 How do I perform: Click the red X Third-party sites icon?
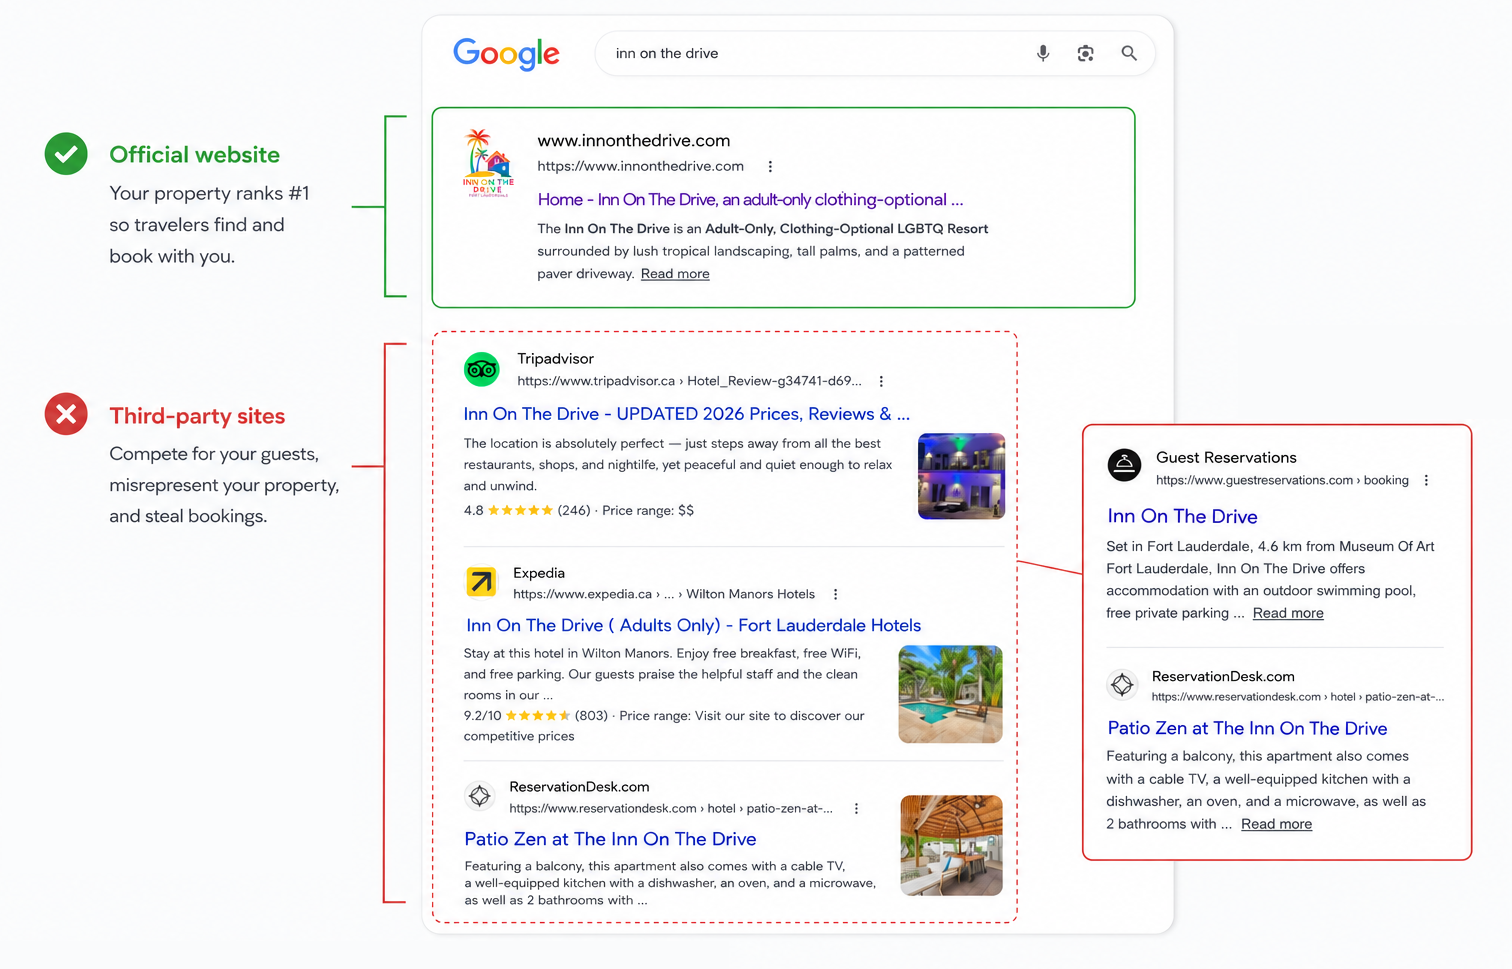tap(66, 414)
